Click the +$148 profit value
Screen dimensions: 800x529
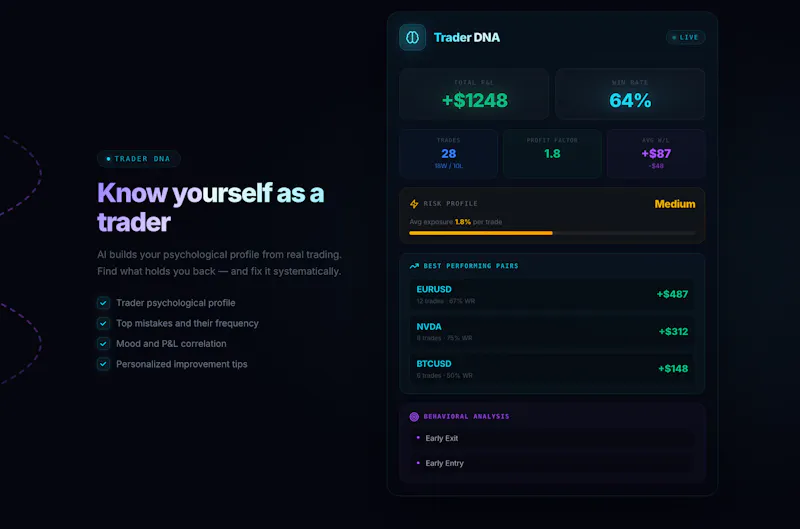tap(673, 369)
